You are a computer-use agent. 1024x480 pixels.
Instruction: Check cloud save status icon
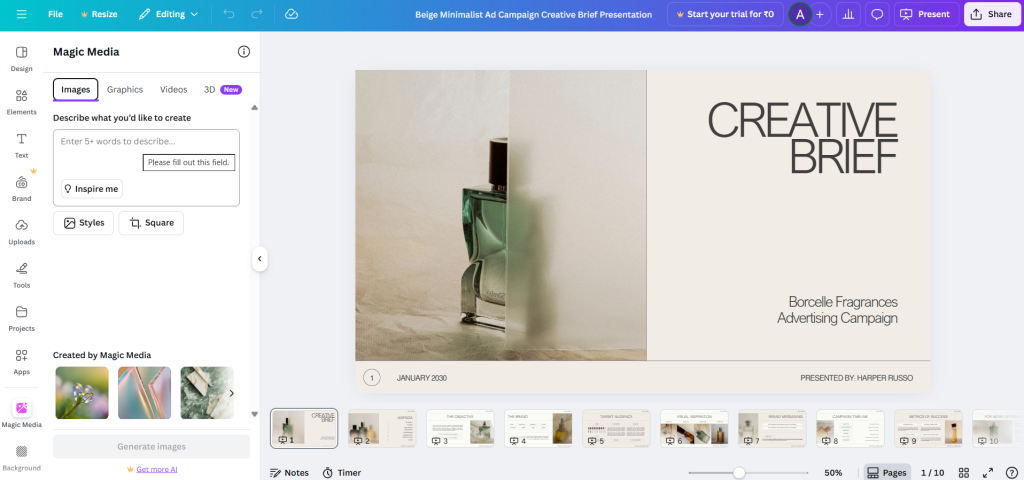pyautogui.click(x=292, y=14)
